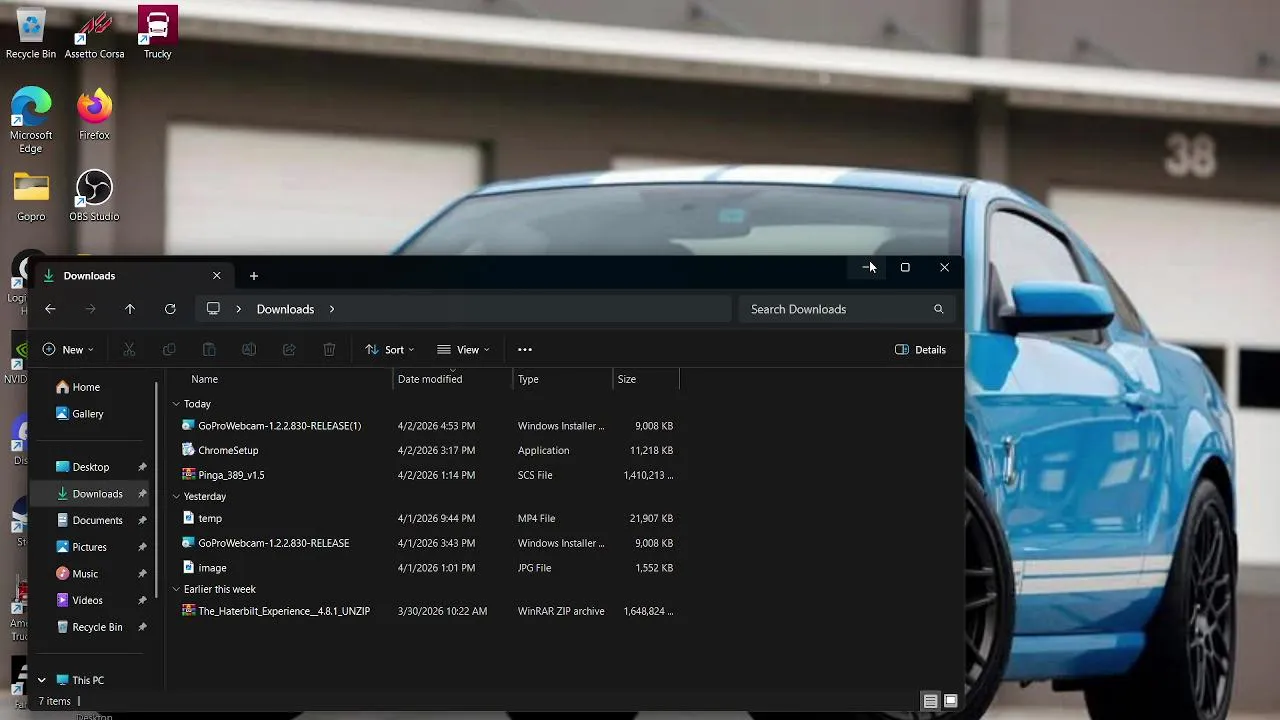Go back in File Explorer

[50, 309]
